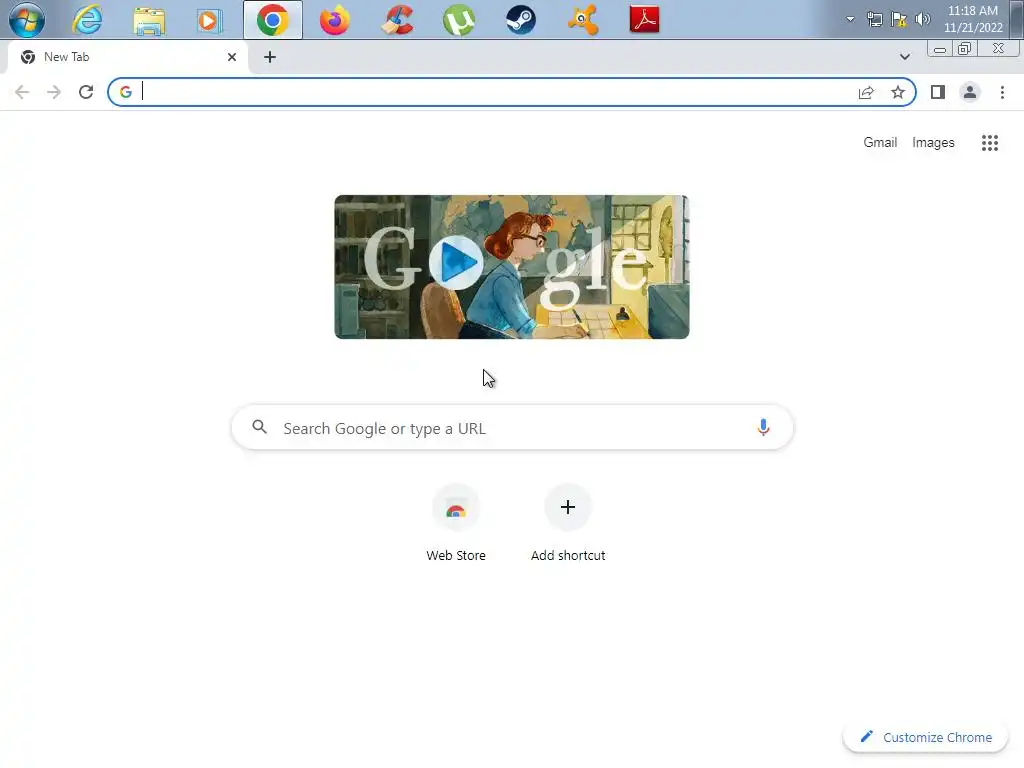
Task: Launch Firefox from the taskbar
Action: [334, 20]
